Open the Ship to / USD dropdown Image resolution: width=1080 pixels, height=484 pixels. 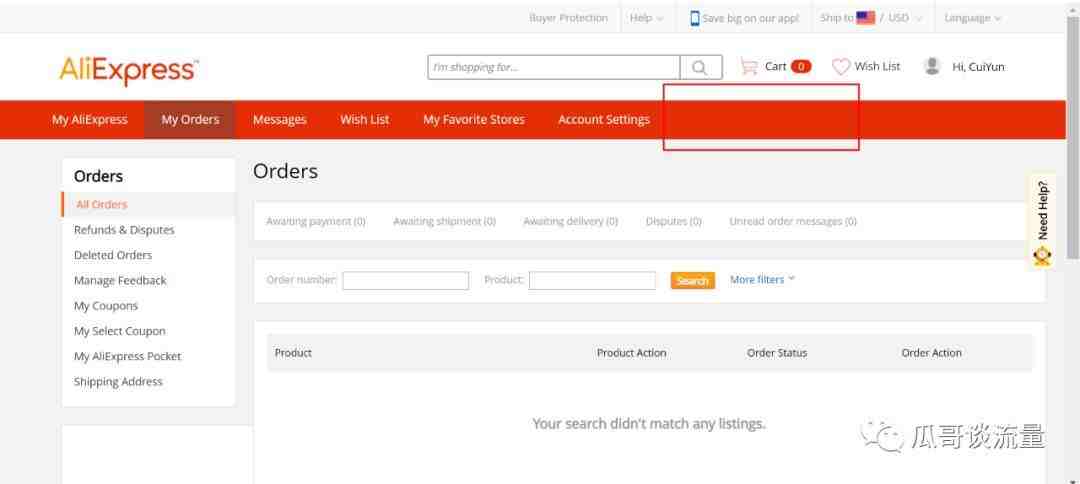871,18
